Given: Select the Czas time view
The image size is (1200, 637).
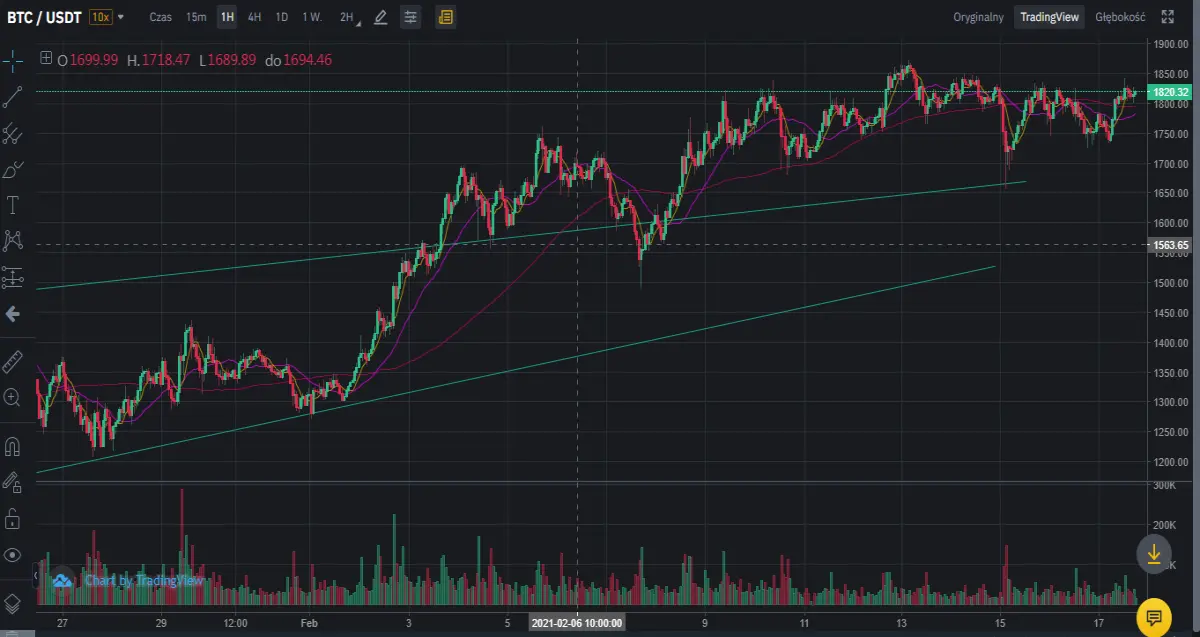Looking at the screenshot, I should [160, 17].
